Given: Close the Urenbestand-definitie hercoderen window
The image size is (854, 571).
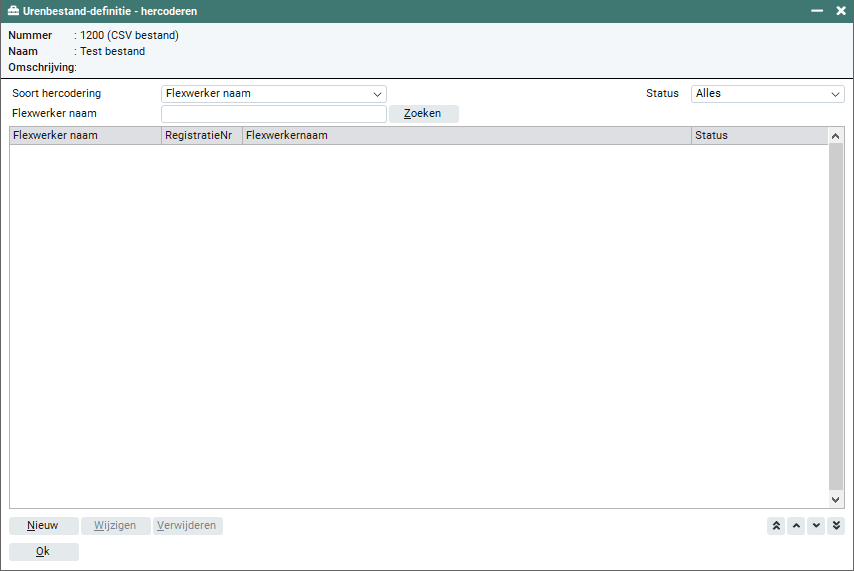Looking at the screenshot, I should [840, 11].
